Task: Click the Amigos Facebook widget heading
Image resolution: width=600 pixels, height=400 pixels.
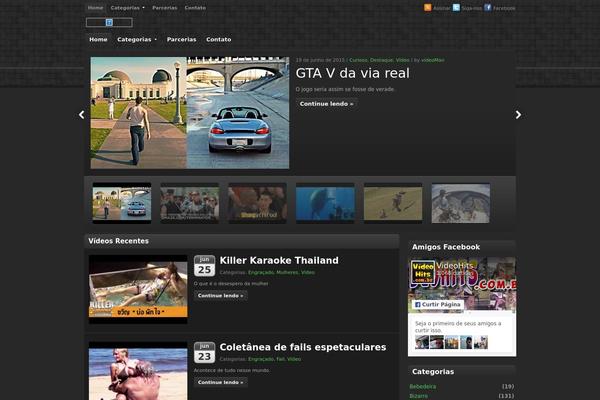Action: [446, 247]
